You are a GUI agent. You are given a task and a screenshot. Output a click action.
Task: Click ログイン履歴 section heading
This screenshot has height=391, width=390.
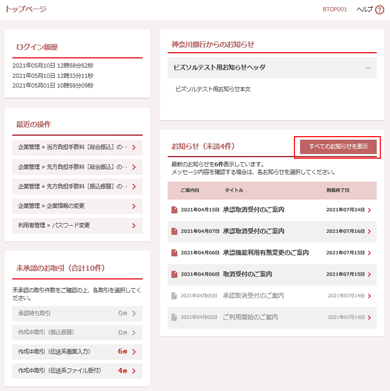click(x=37, y=47)
